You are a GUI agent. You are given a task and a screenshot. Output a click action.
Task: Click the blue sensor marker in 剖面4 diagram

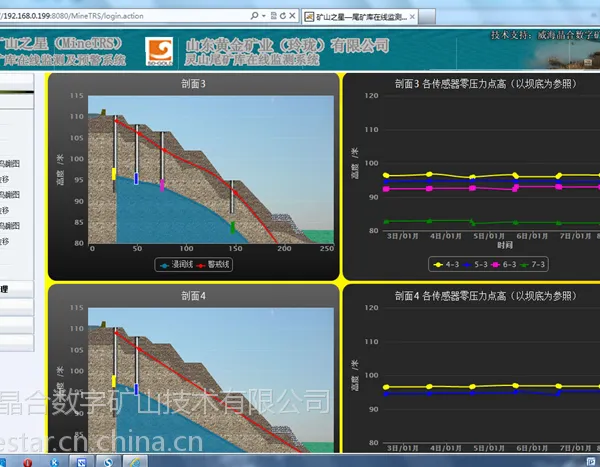coord(136,389)
